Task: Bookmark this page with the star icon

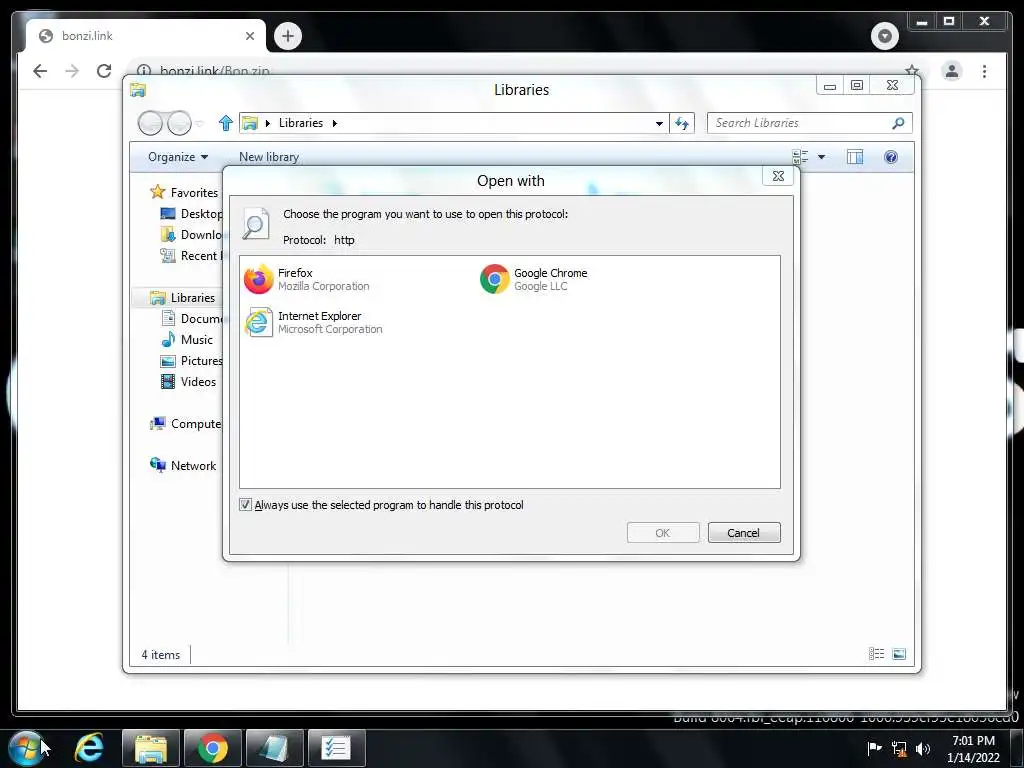Action: (912, 71)
